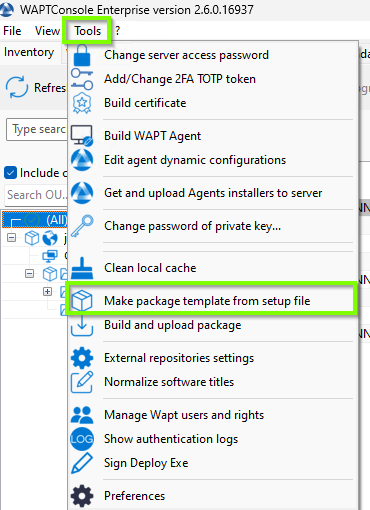Screen dimensions: 370x510
Task: Click the broom icon for Clean local cache
Action: coord(82,268)
